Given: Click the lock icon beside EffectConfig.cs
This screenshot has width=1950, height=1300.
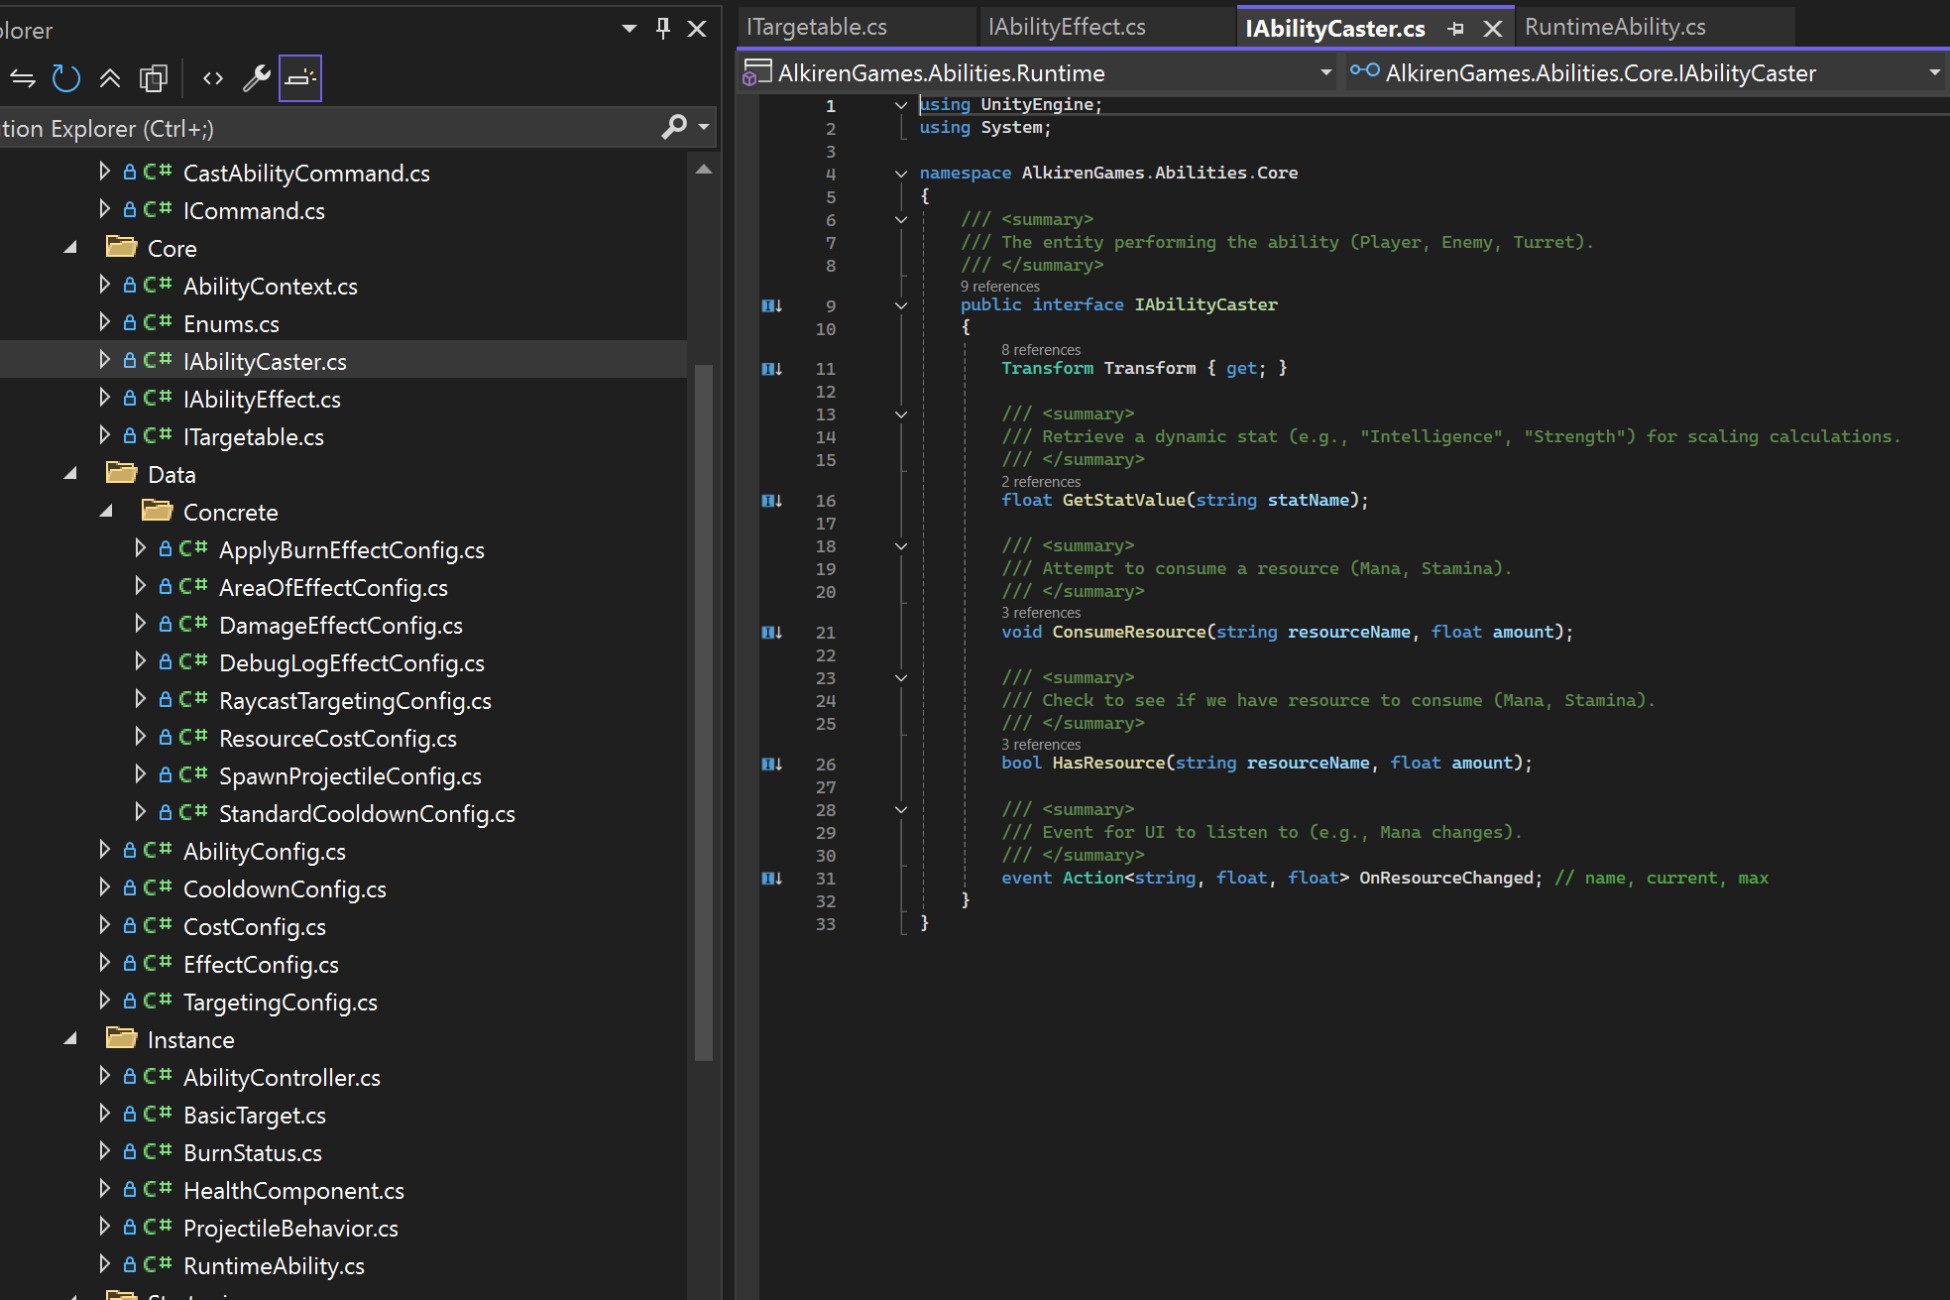Looking at the screenshot, I should click(129, 964).
